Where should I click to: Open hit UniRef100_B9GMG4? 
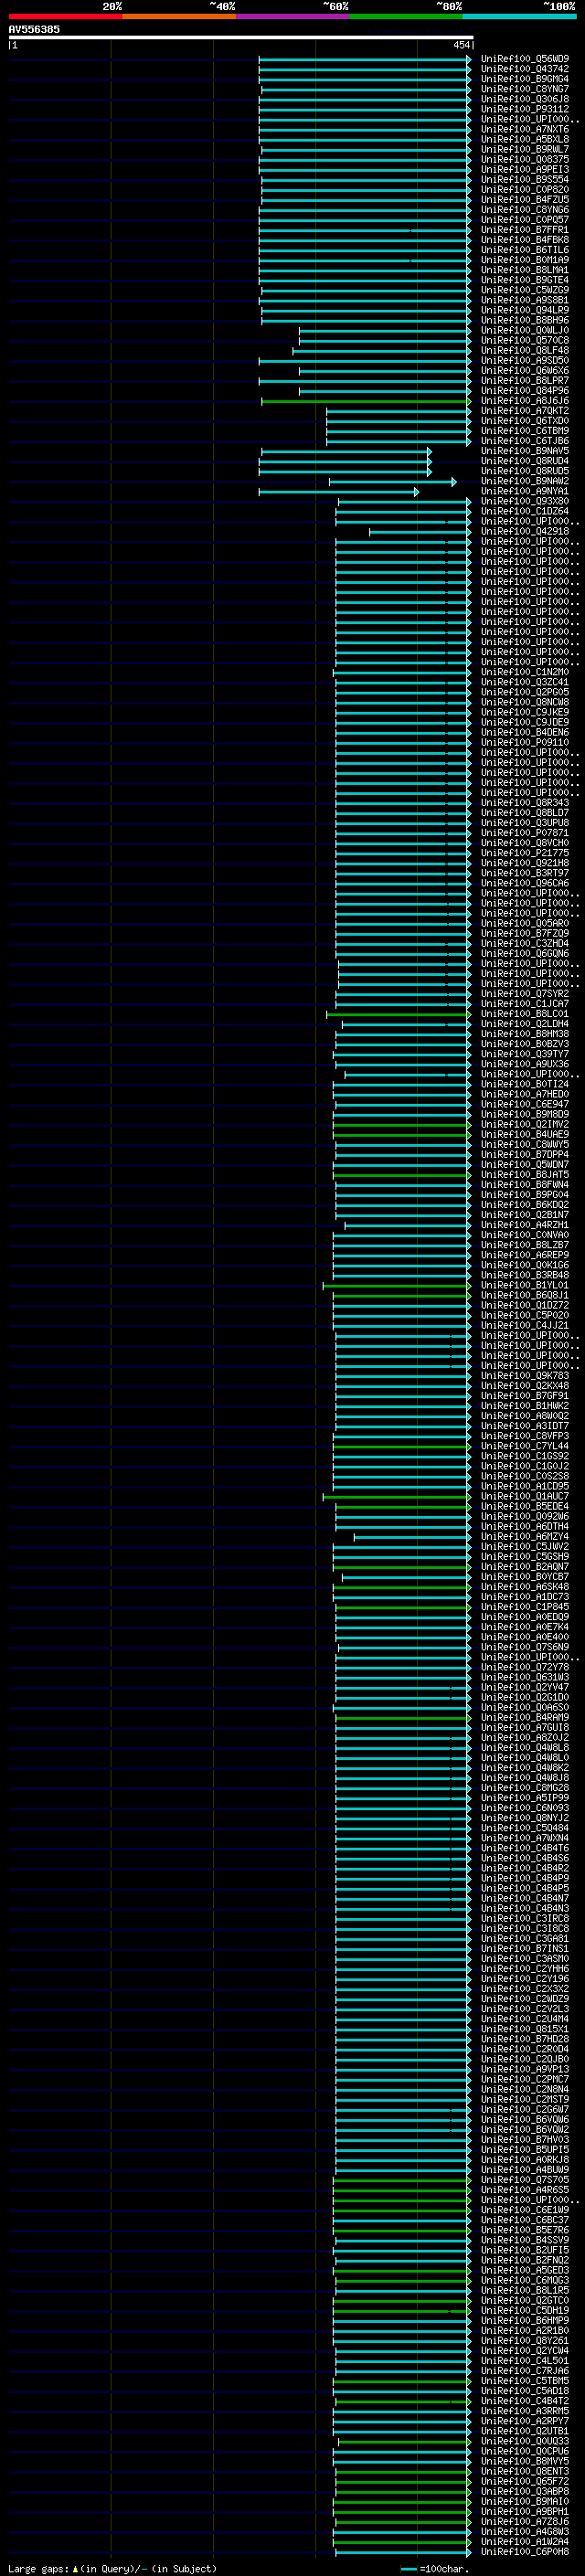pyautogui.click(x=525, y=79)
